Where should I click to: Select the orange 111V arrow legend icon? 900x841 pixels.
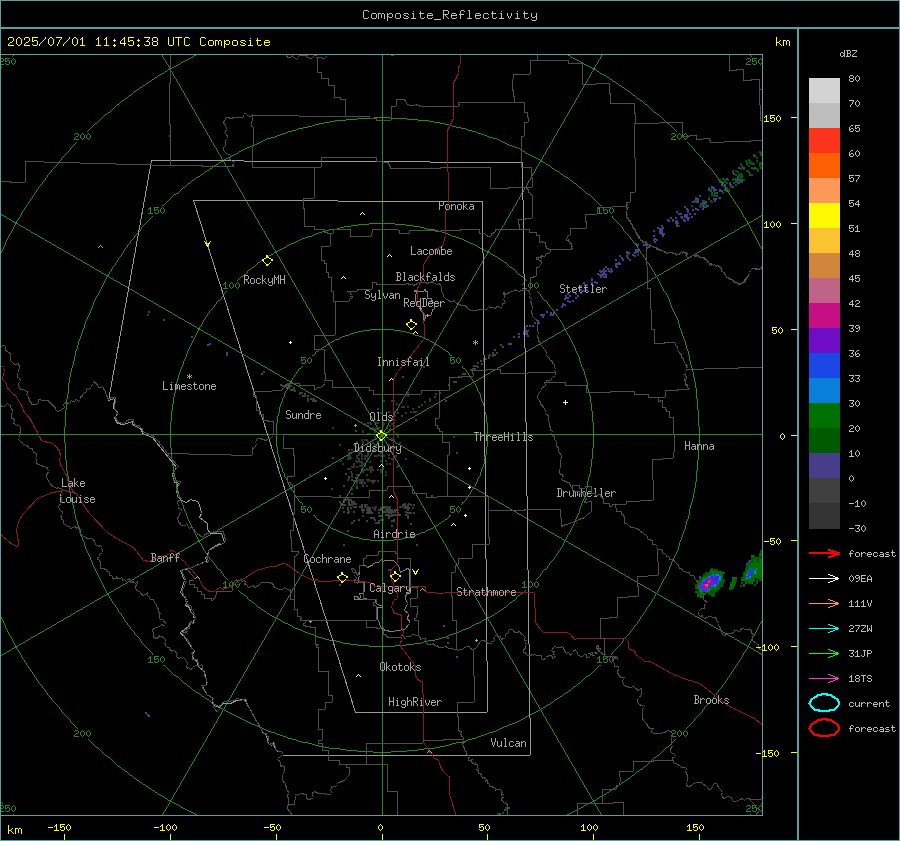pyautogui.click(x=824, y=603)
